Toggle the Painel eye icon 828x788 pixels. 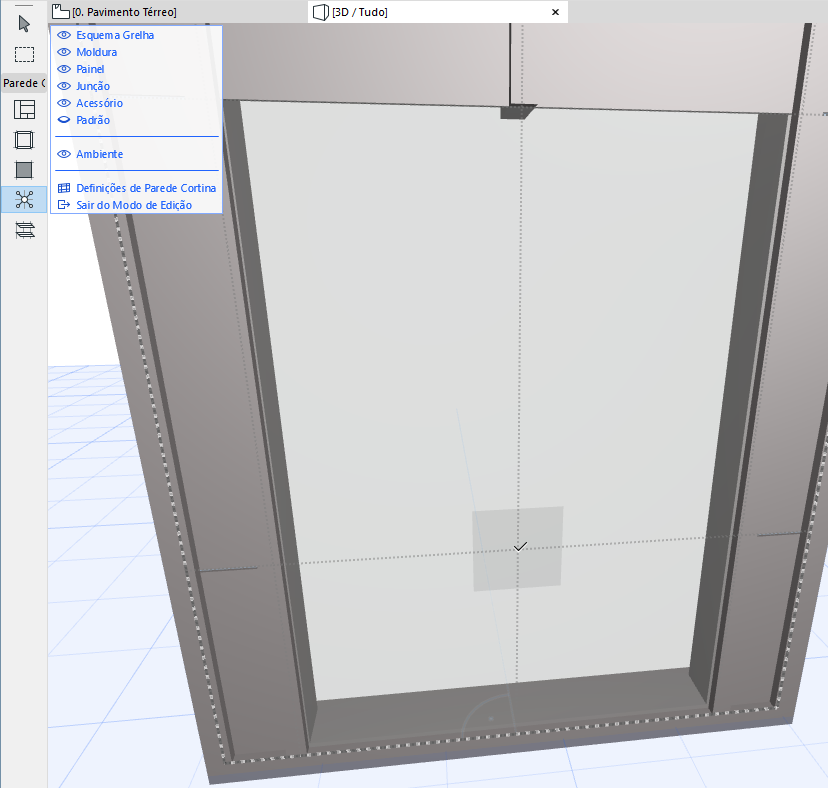tap(64, 69)
